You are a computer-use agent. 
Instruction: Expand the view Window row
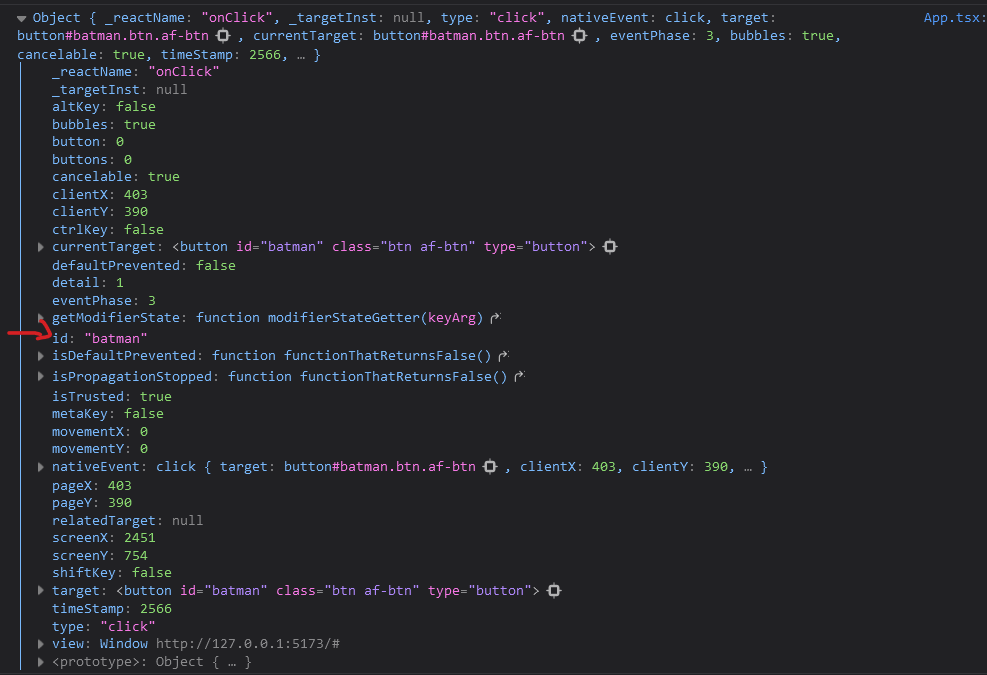[x=41, y=644]
